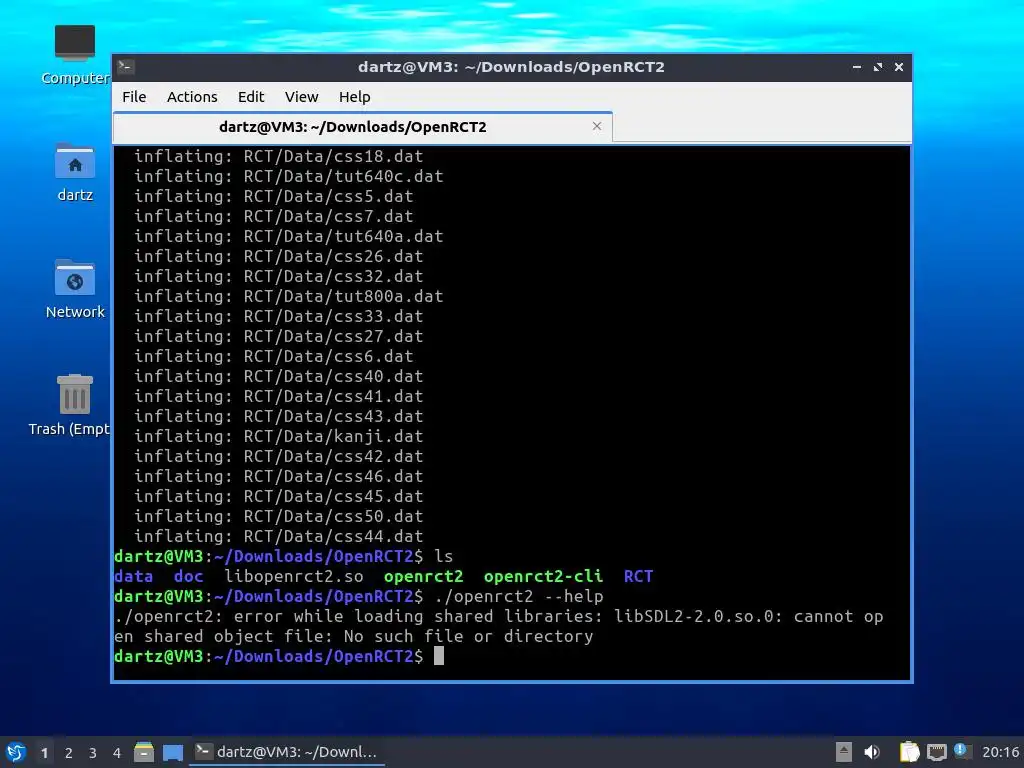
Task: Select the dartz@VM3 terminal tab
Action: pyautogui.click(x=362, y=127)
